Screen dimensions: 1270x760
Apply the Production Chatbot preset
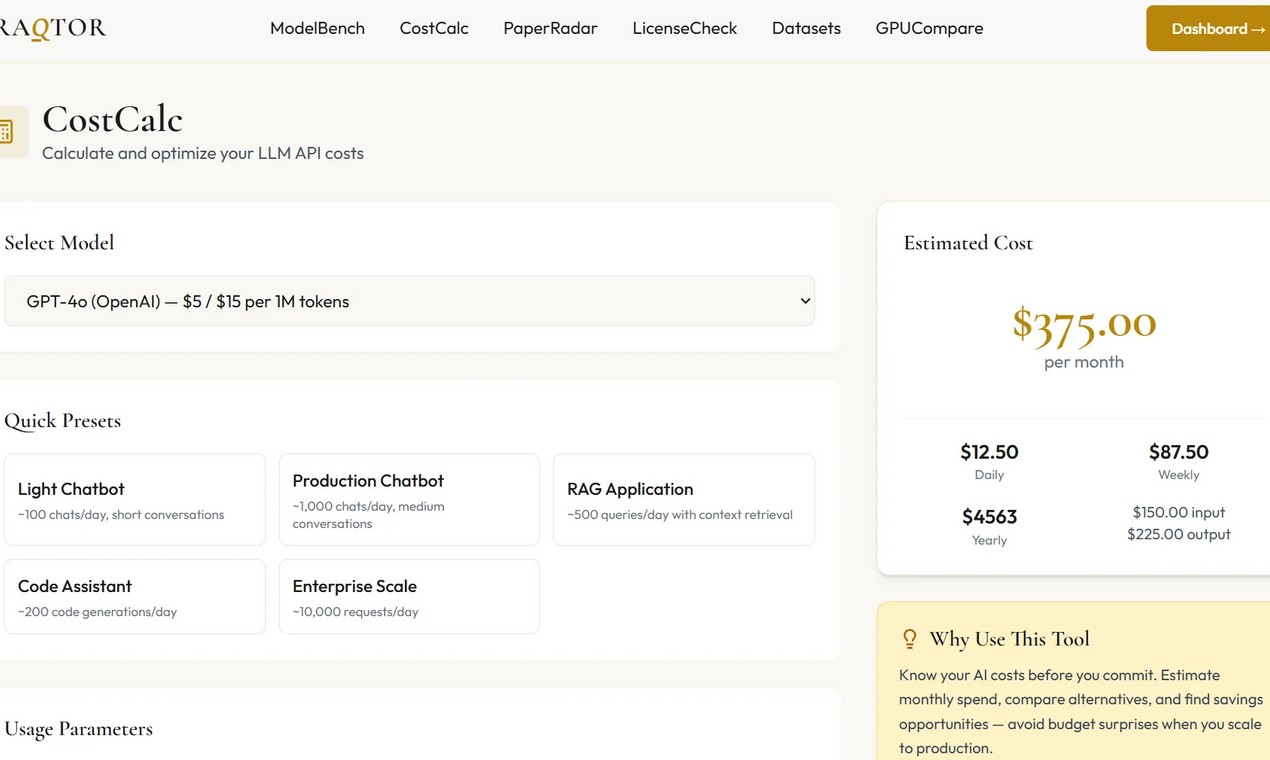(409, 499)
